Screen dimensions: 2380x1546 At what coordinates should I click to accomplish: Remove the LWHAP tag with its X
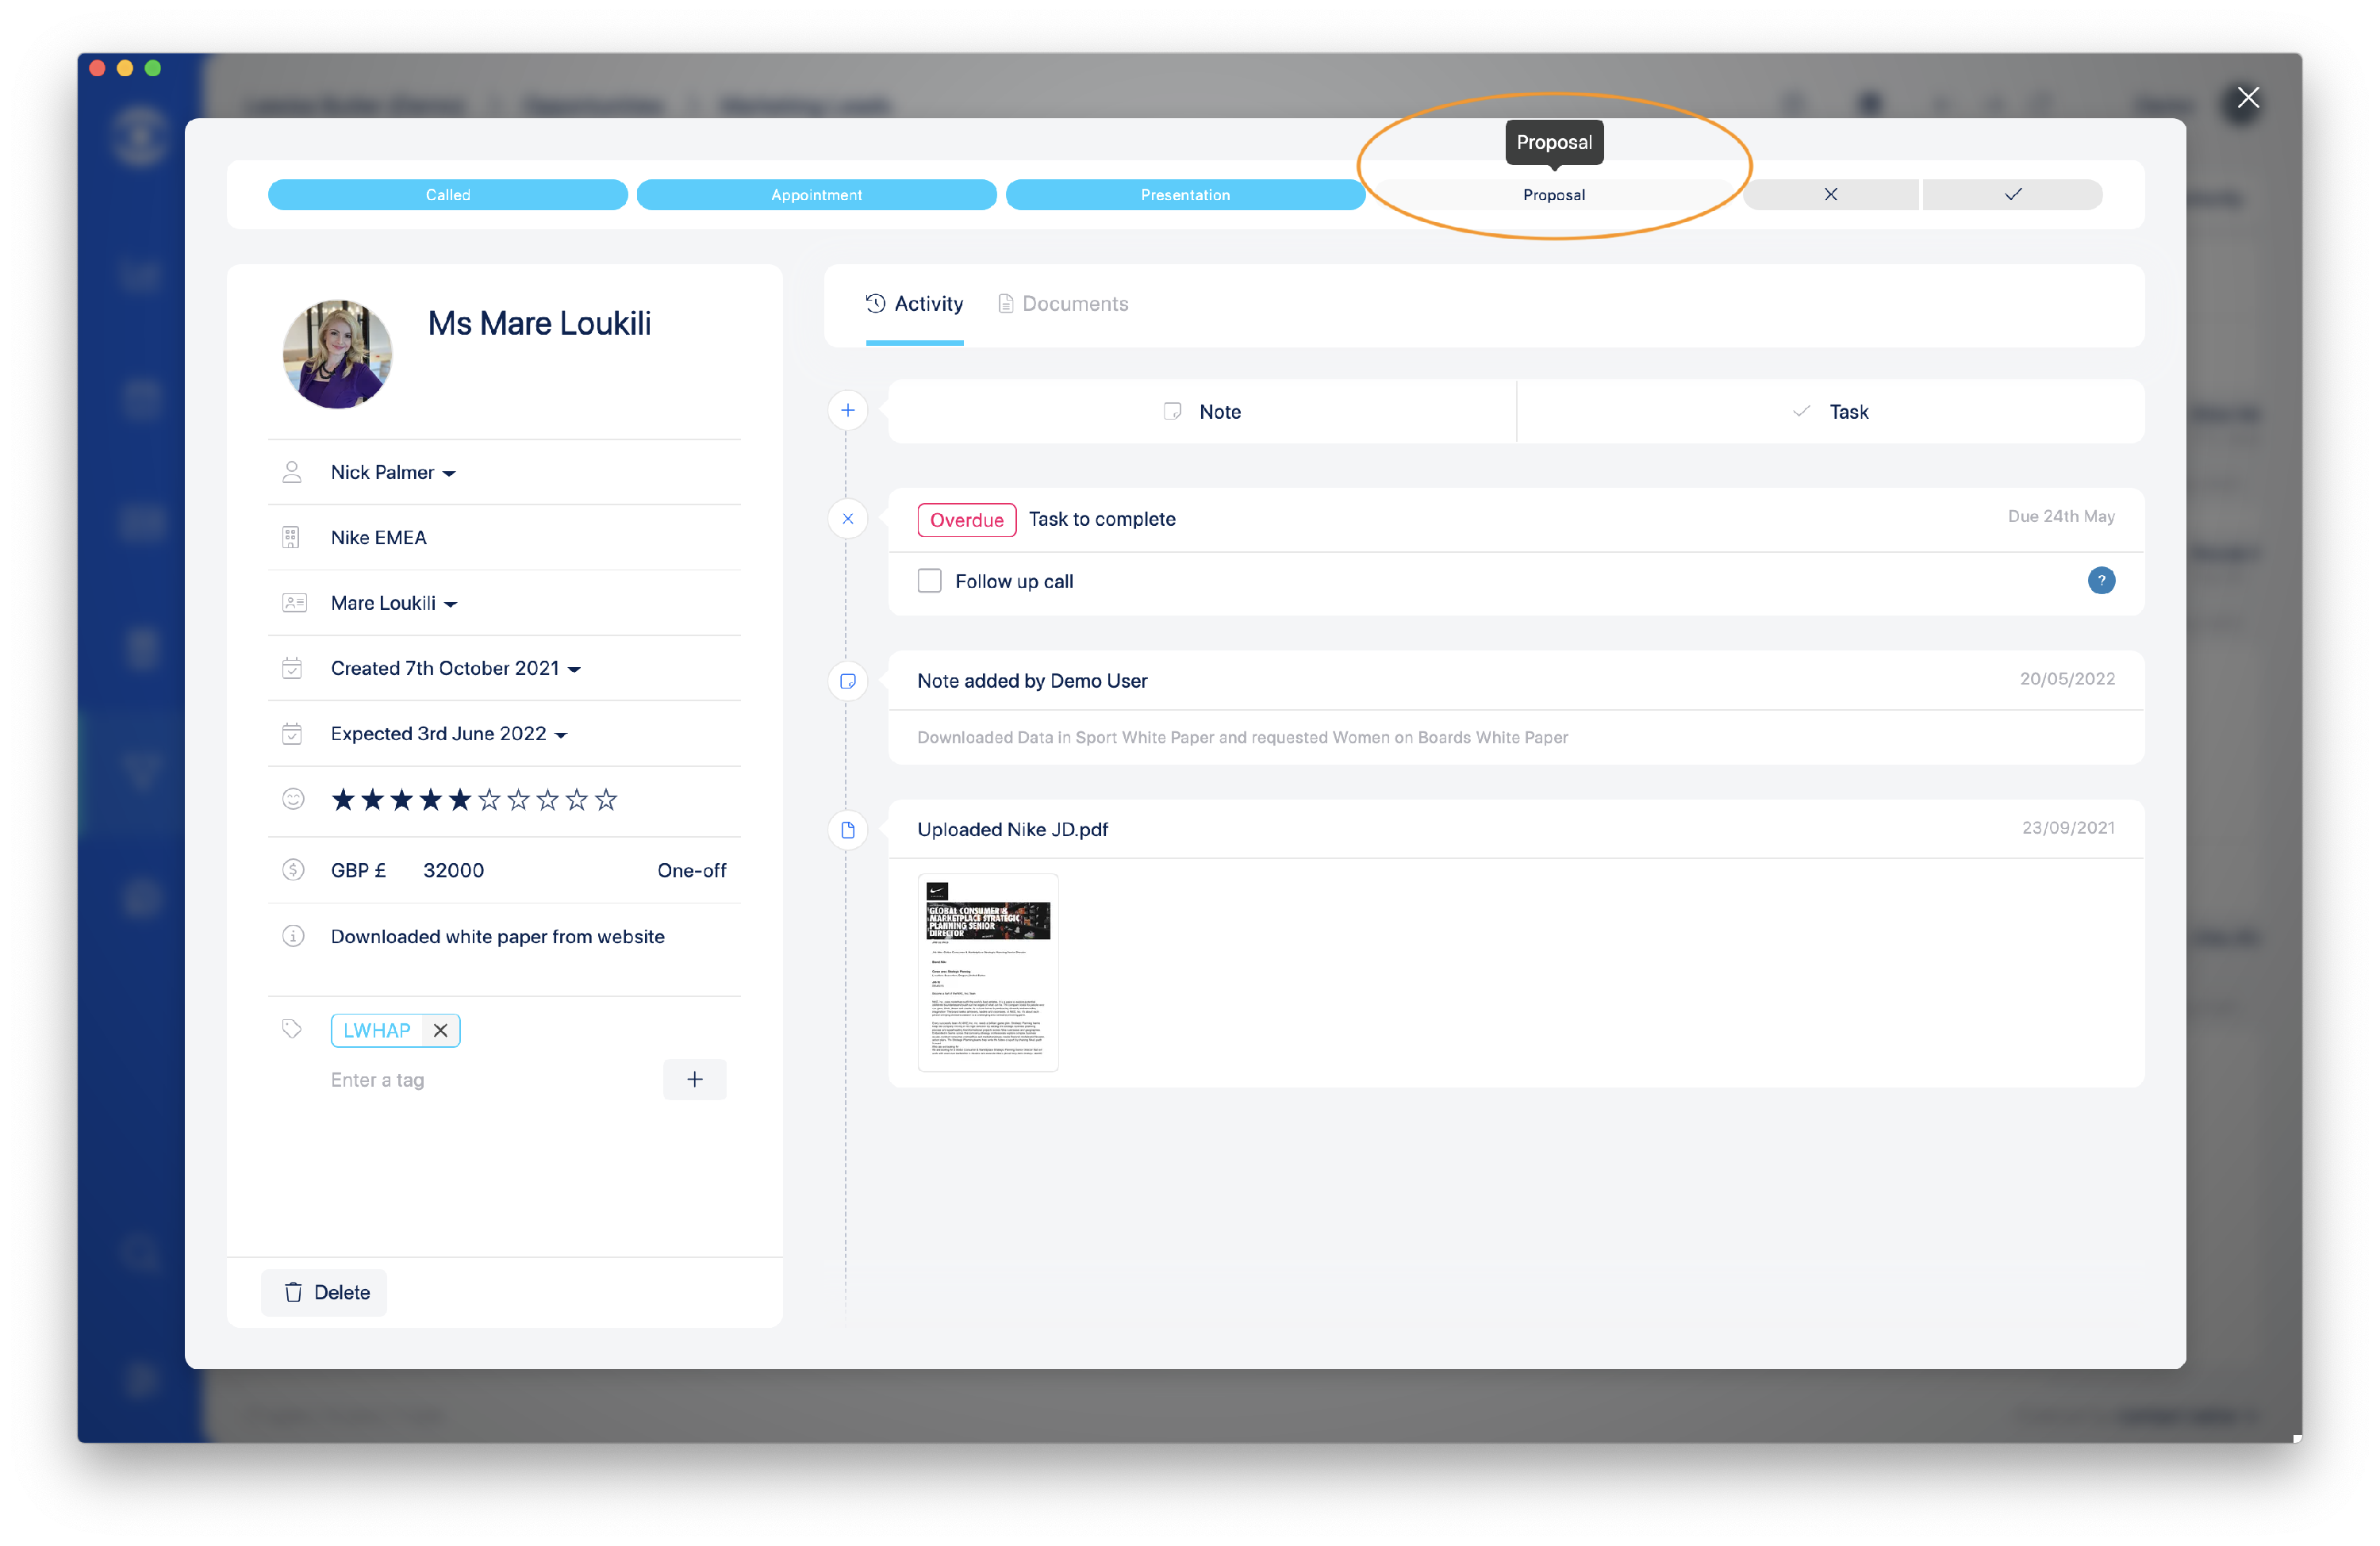point(440,1030)
